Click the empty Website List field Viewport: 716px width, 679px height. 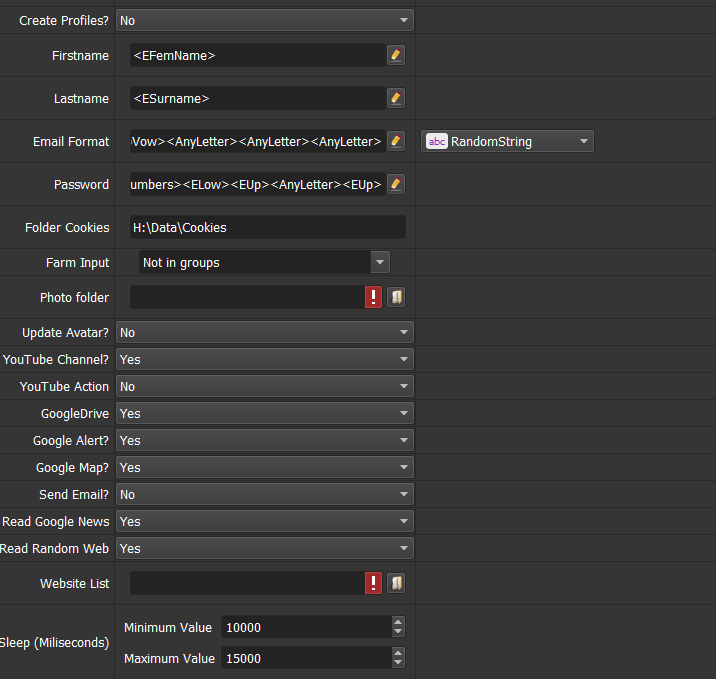(247, 583)
